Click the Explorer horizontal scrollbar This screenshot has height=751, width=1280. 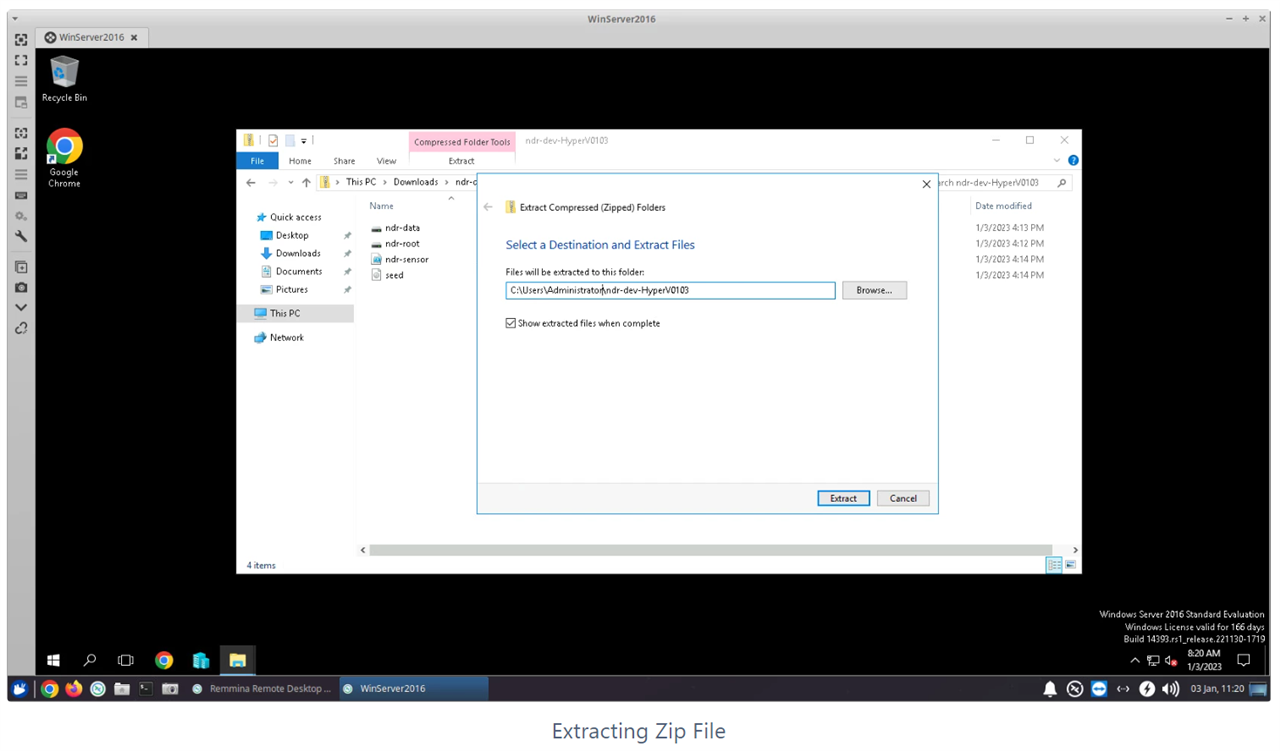(x=710, y=550)
